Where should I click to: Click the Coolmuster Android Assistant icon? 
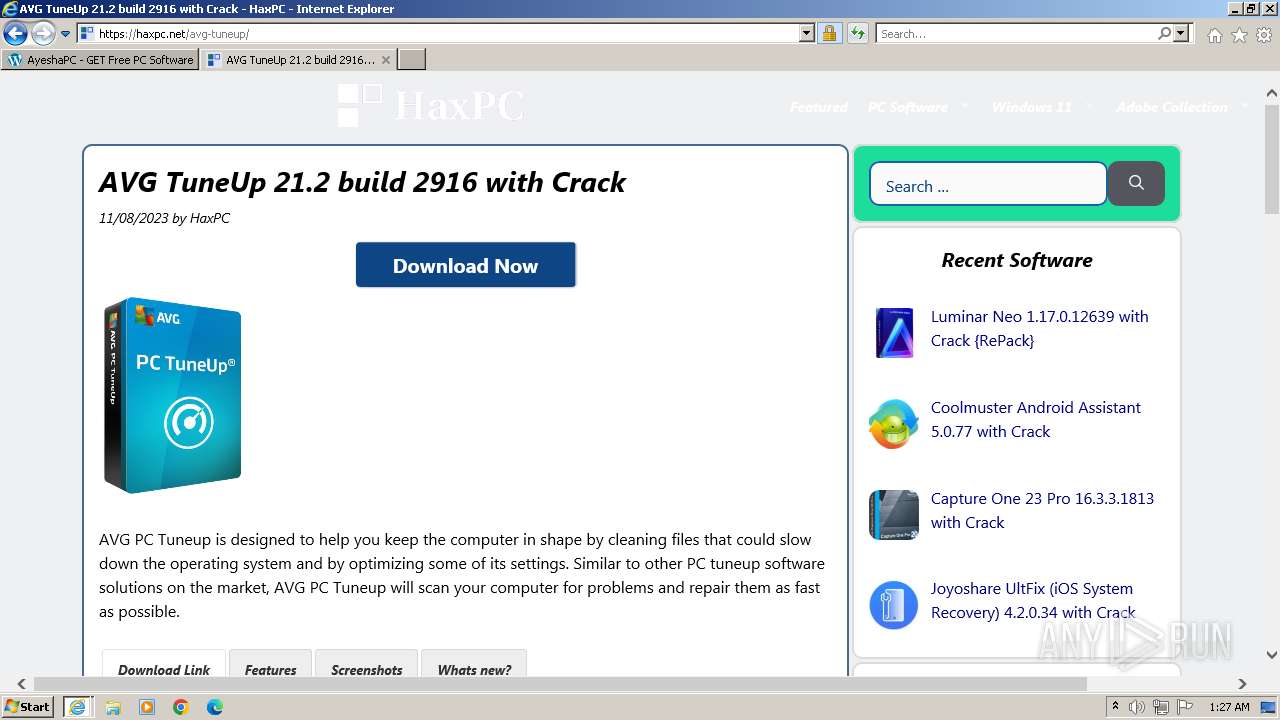coord(893,424)
